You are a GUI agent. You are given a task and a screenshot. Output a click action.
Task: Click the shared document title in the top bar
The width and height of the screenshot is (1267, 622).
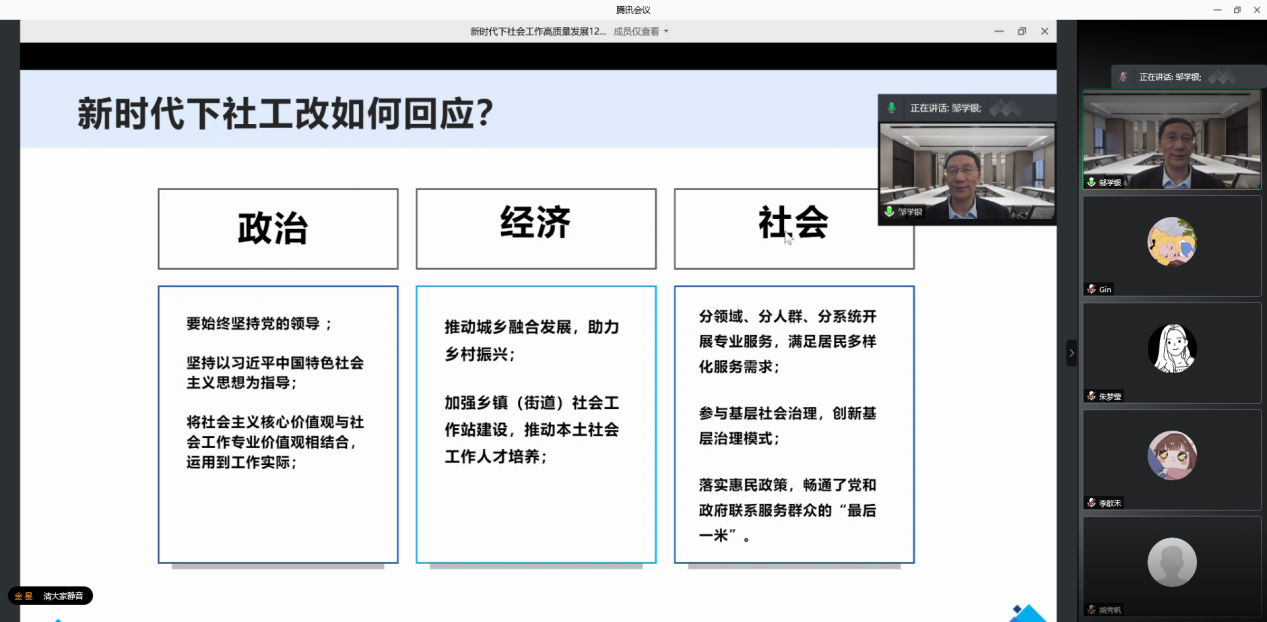(x=537, y=31)
